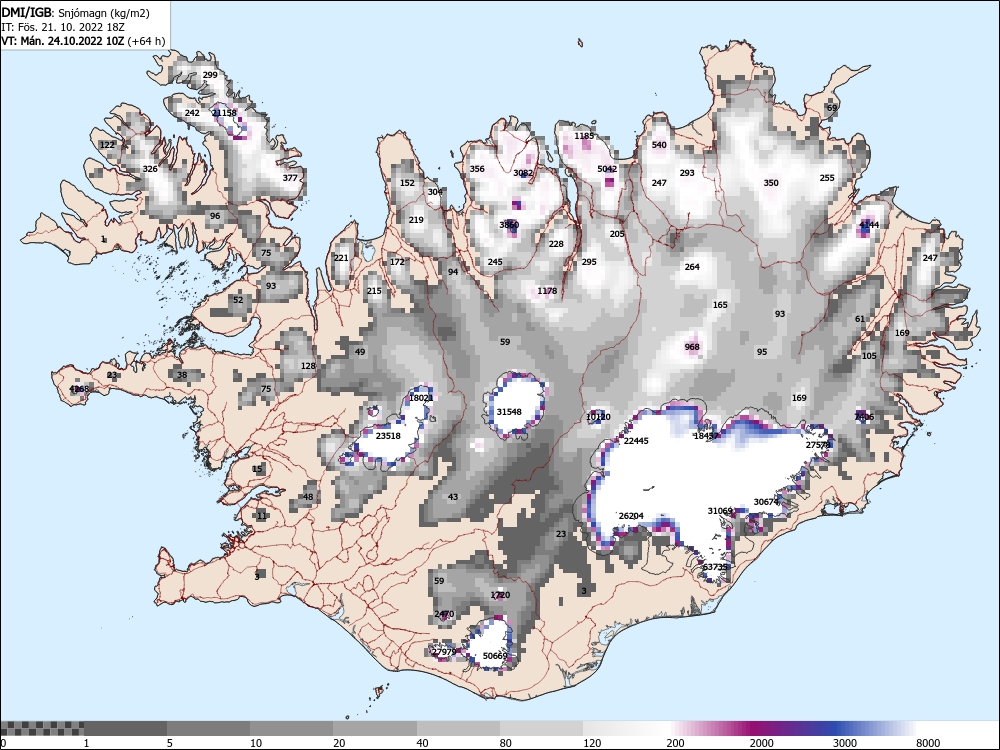Click the map value '1178'

pyautogui.click(x=547, y=291)
